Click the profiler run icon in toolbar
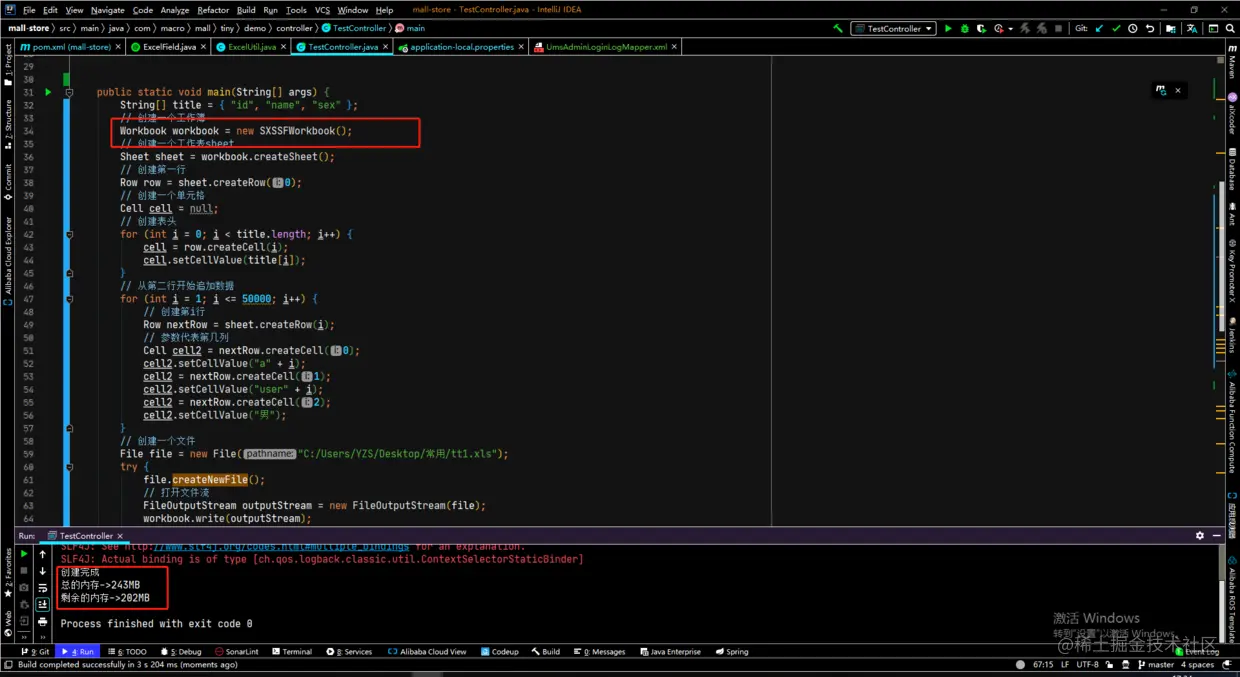This screenshot has height=677, width=1240. click(999, 28)
